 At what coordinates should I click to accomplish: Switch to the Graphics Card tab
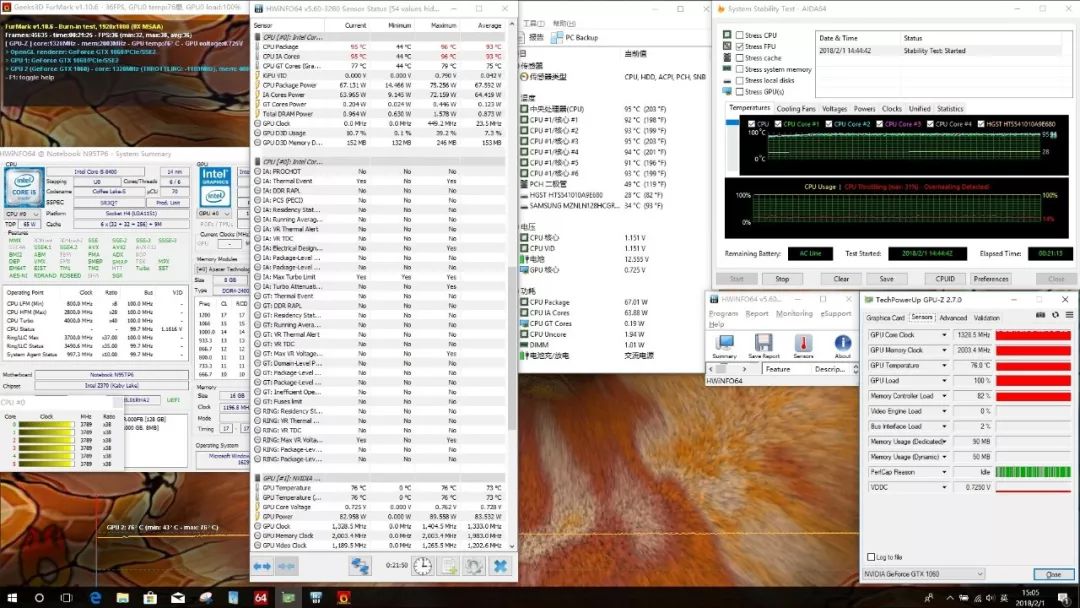(885, 318)
